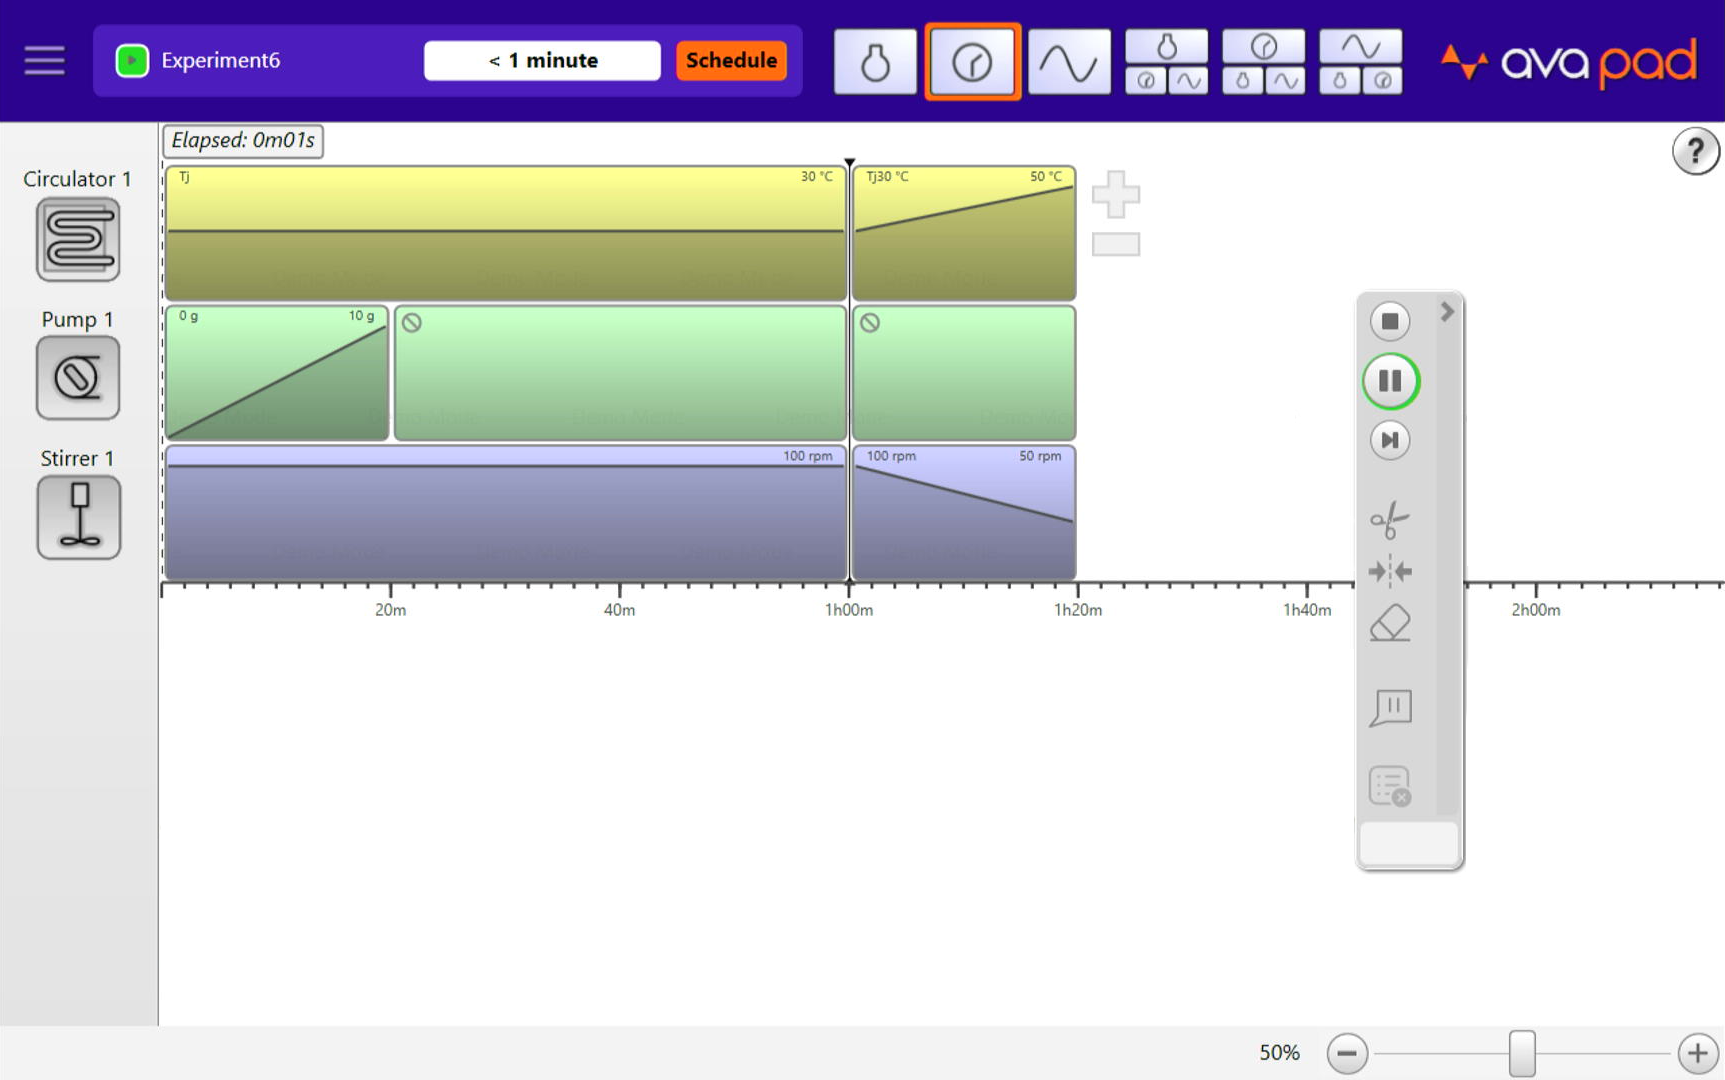Screen dimensions: 1725x1080
Task: Open the help question mark
Action: (x=1695, y=152)
